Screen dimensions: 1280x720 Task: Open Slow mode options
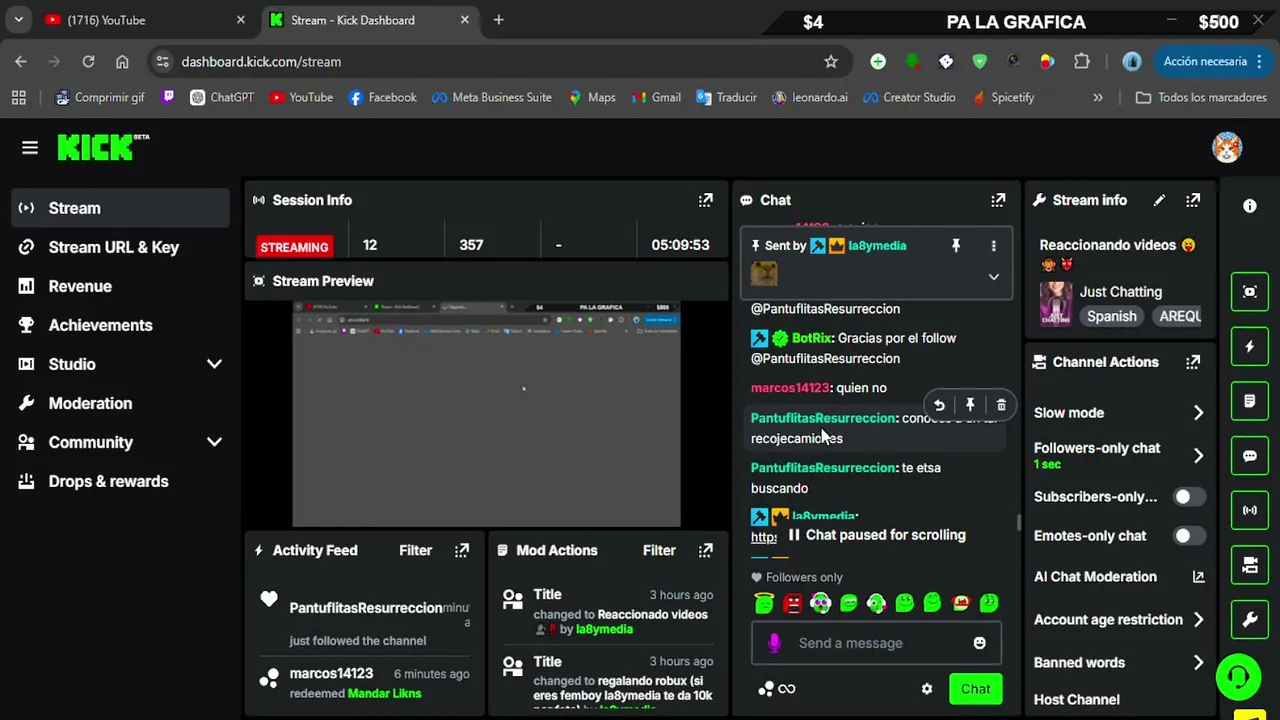pyautogui.click(x=1119, y=413)
